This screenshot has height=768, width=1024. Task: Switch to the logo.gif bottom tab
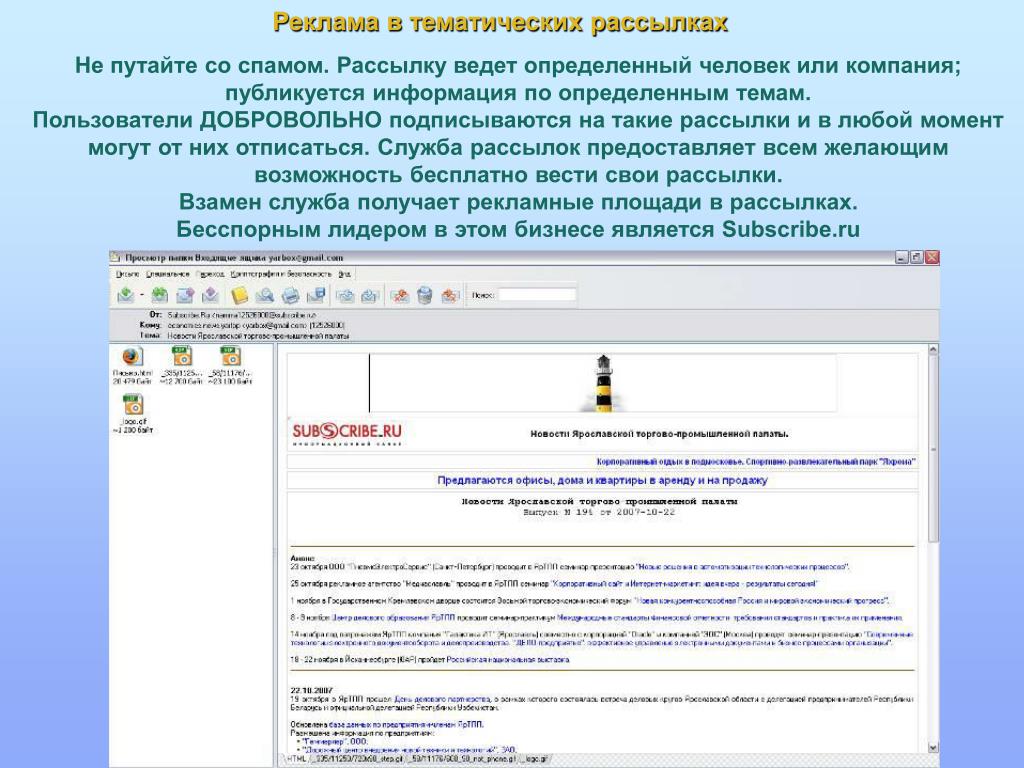tap(534, 759)
